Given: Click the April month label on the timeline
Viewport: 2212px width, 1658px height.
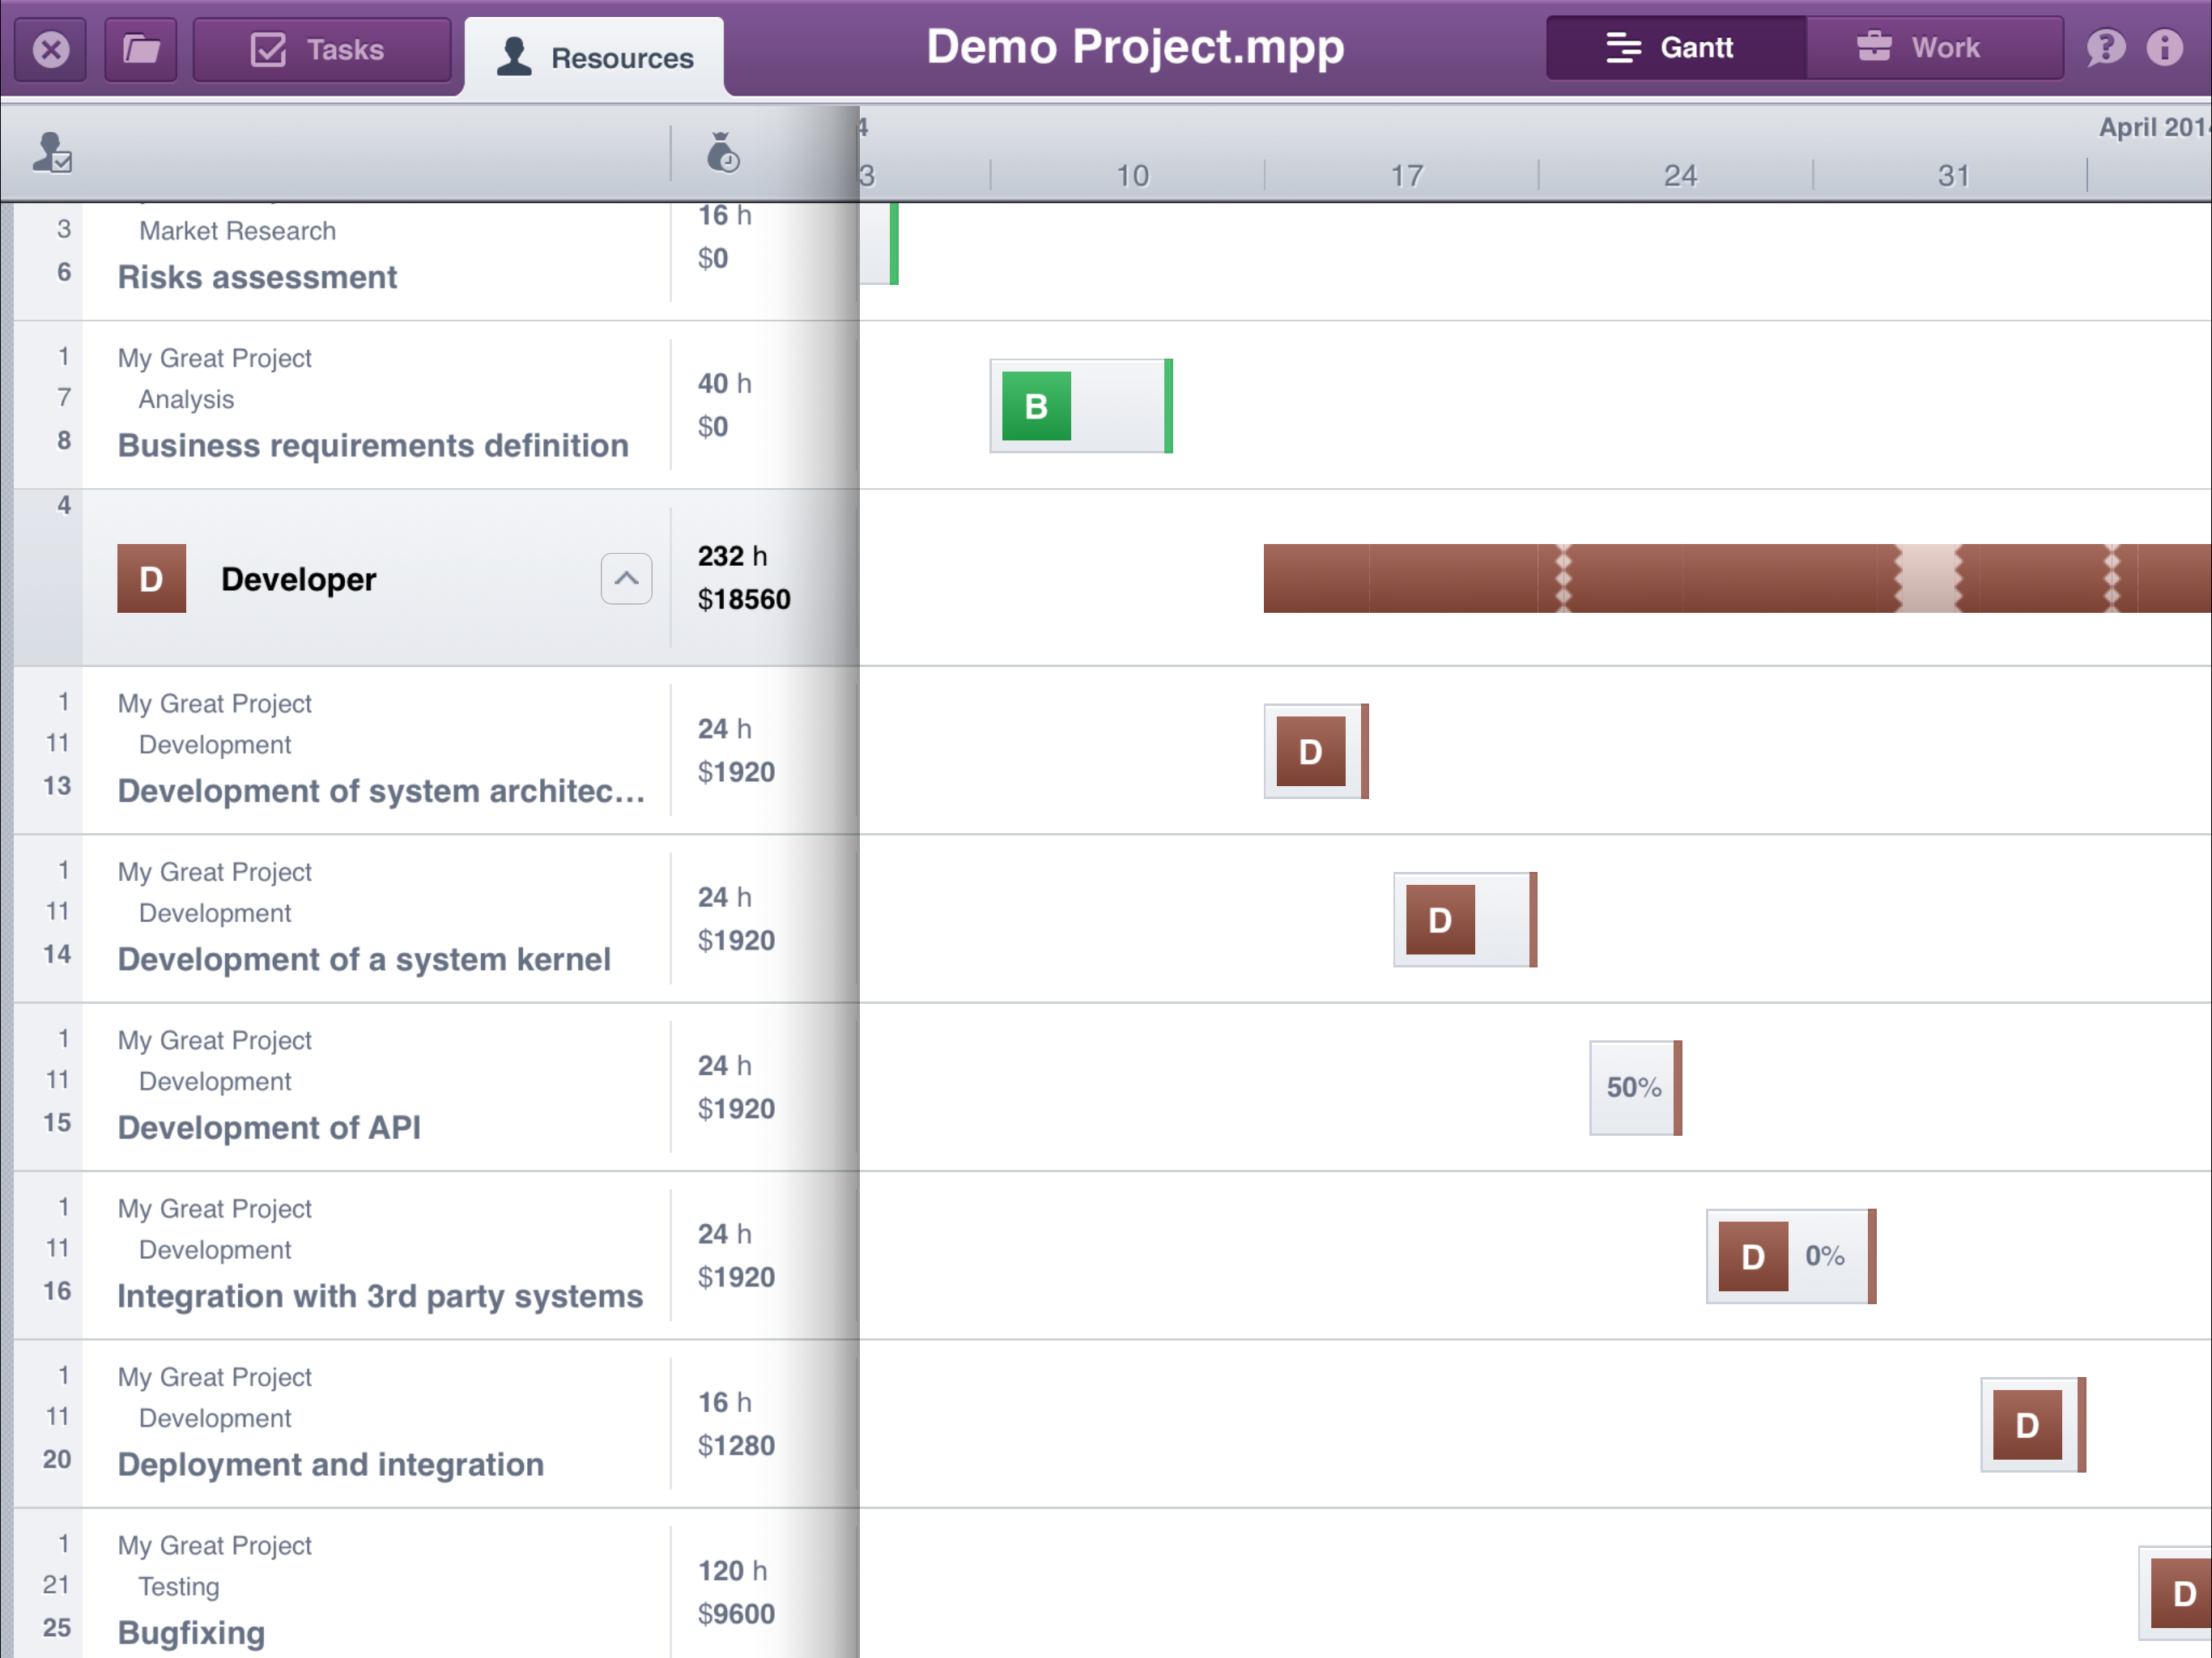Looking at the screenshot, I should click(2154, 127).
